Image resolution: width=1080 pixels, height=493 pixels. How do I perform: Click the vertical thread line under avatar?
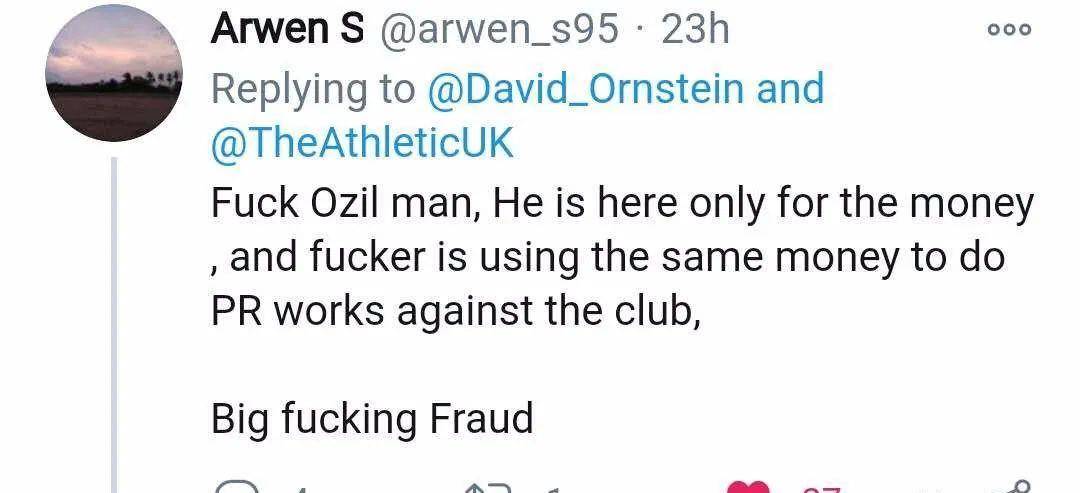click(113, 320)
